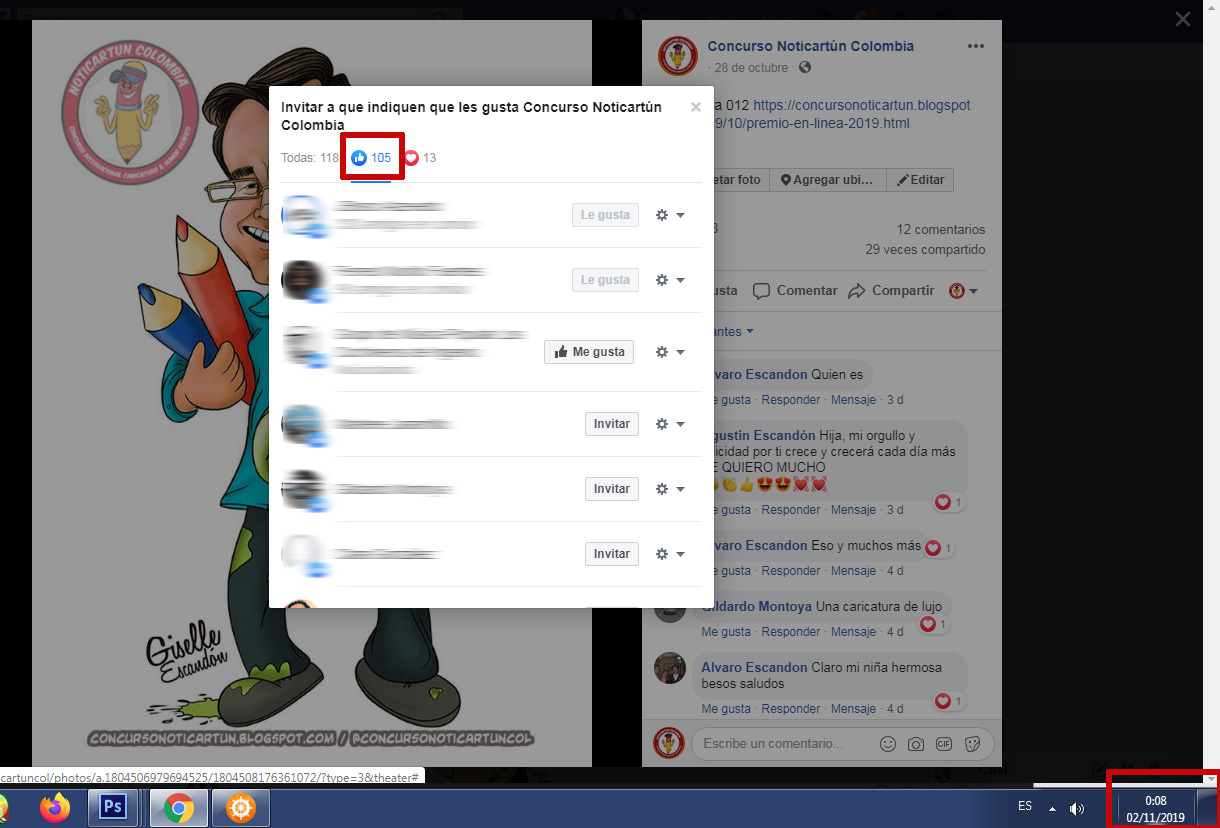This screenshot has width=1220, height=828.
Task: Open Photoshop from the taskbar
Action: coord(112,807)
